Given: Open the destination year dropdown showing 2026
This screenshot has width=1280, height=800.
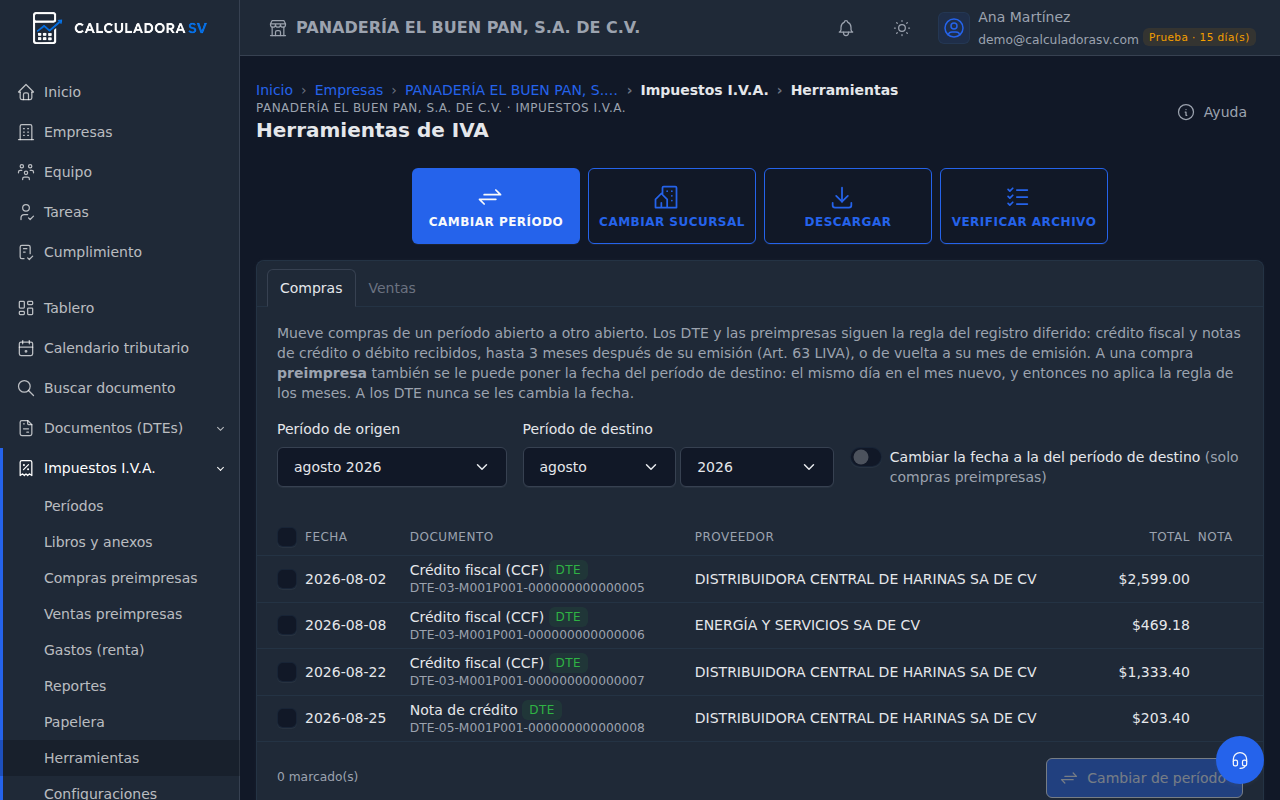Looking at the screenshot, I should (x=757, y=467).
